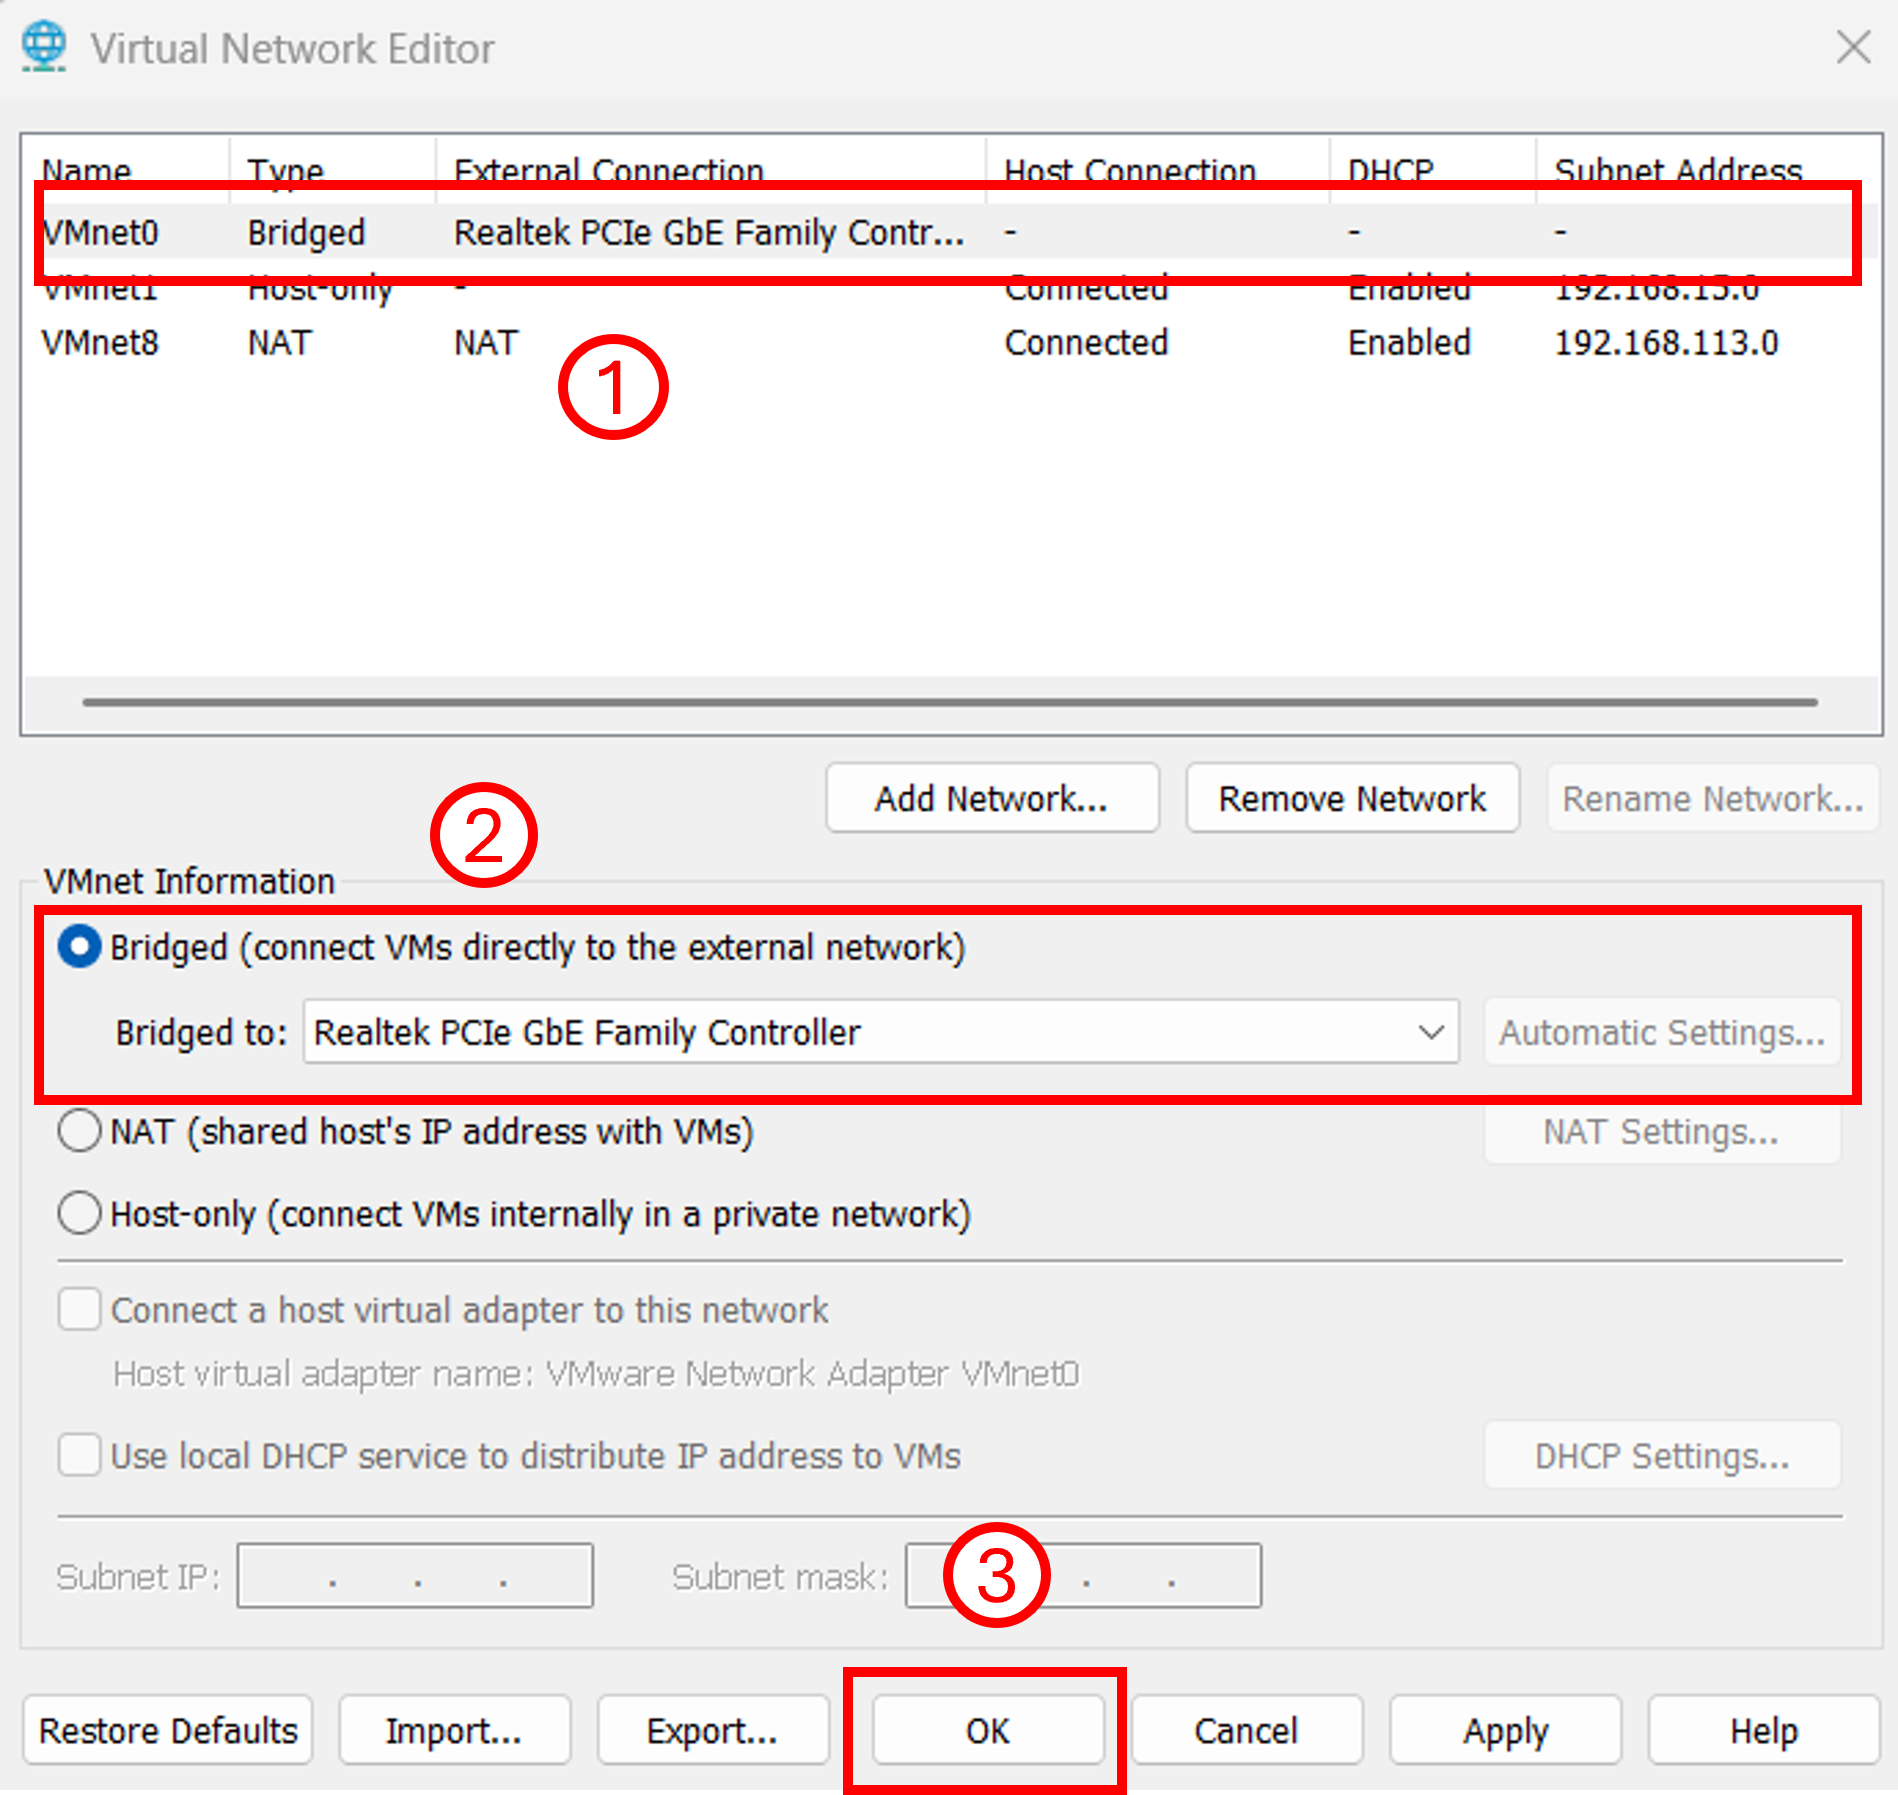Open DHCP Settings
Image resolution: width=1898 pixels, height=1795 pixels.
(x=1662, y=1455)
